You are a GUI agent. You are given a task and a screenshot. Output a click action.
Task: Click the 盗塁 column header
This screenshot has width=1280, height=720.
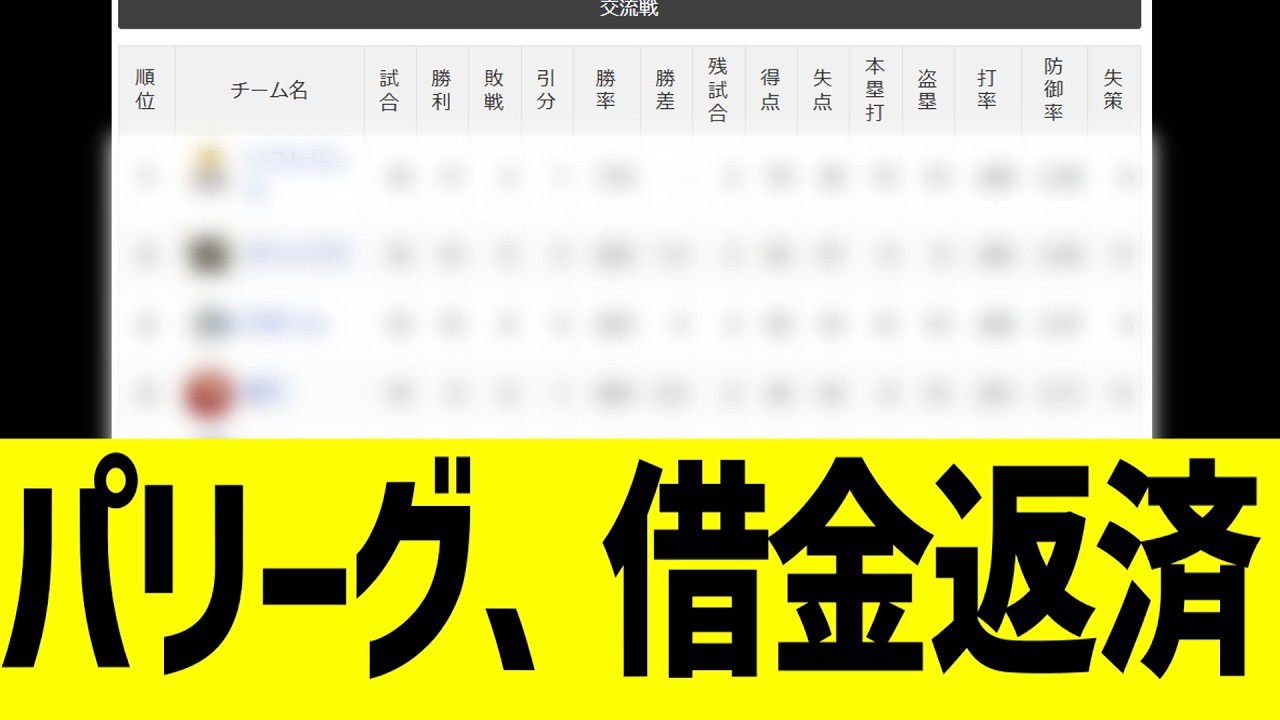pos(928,90)
